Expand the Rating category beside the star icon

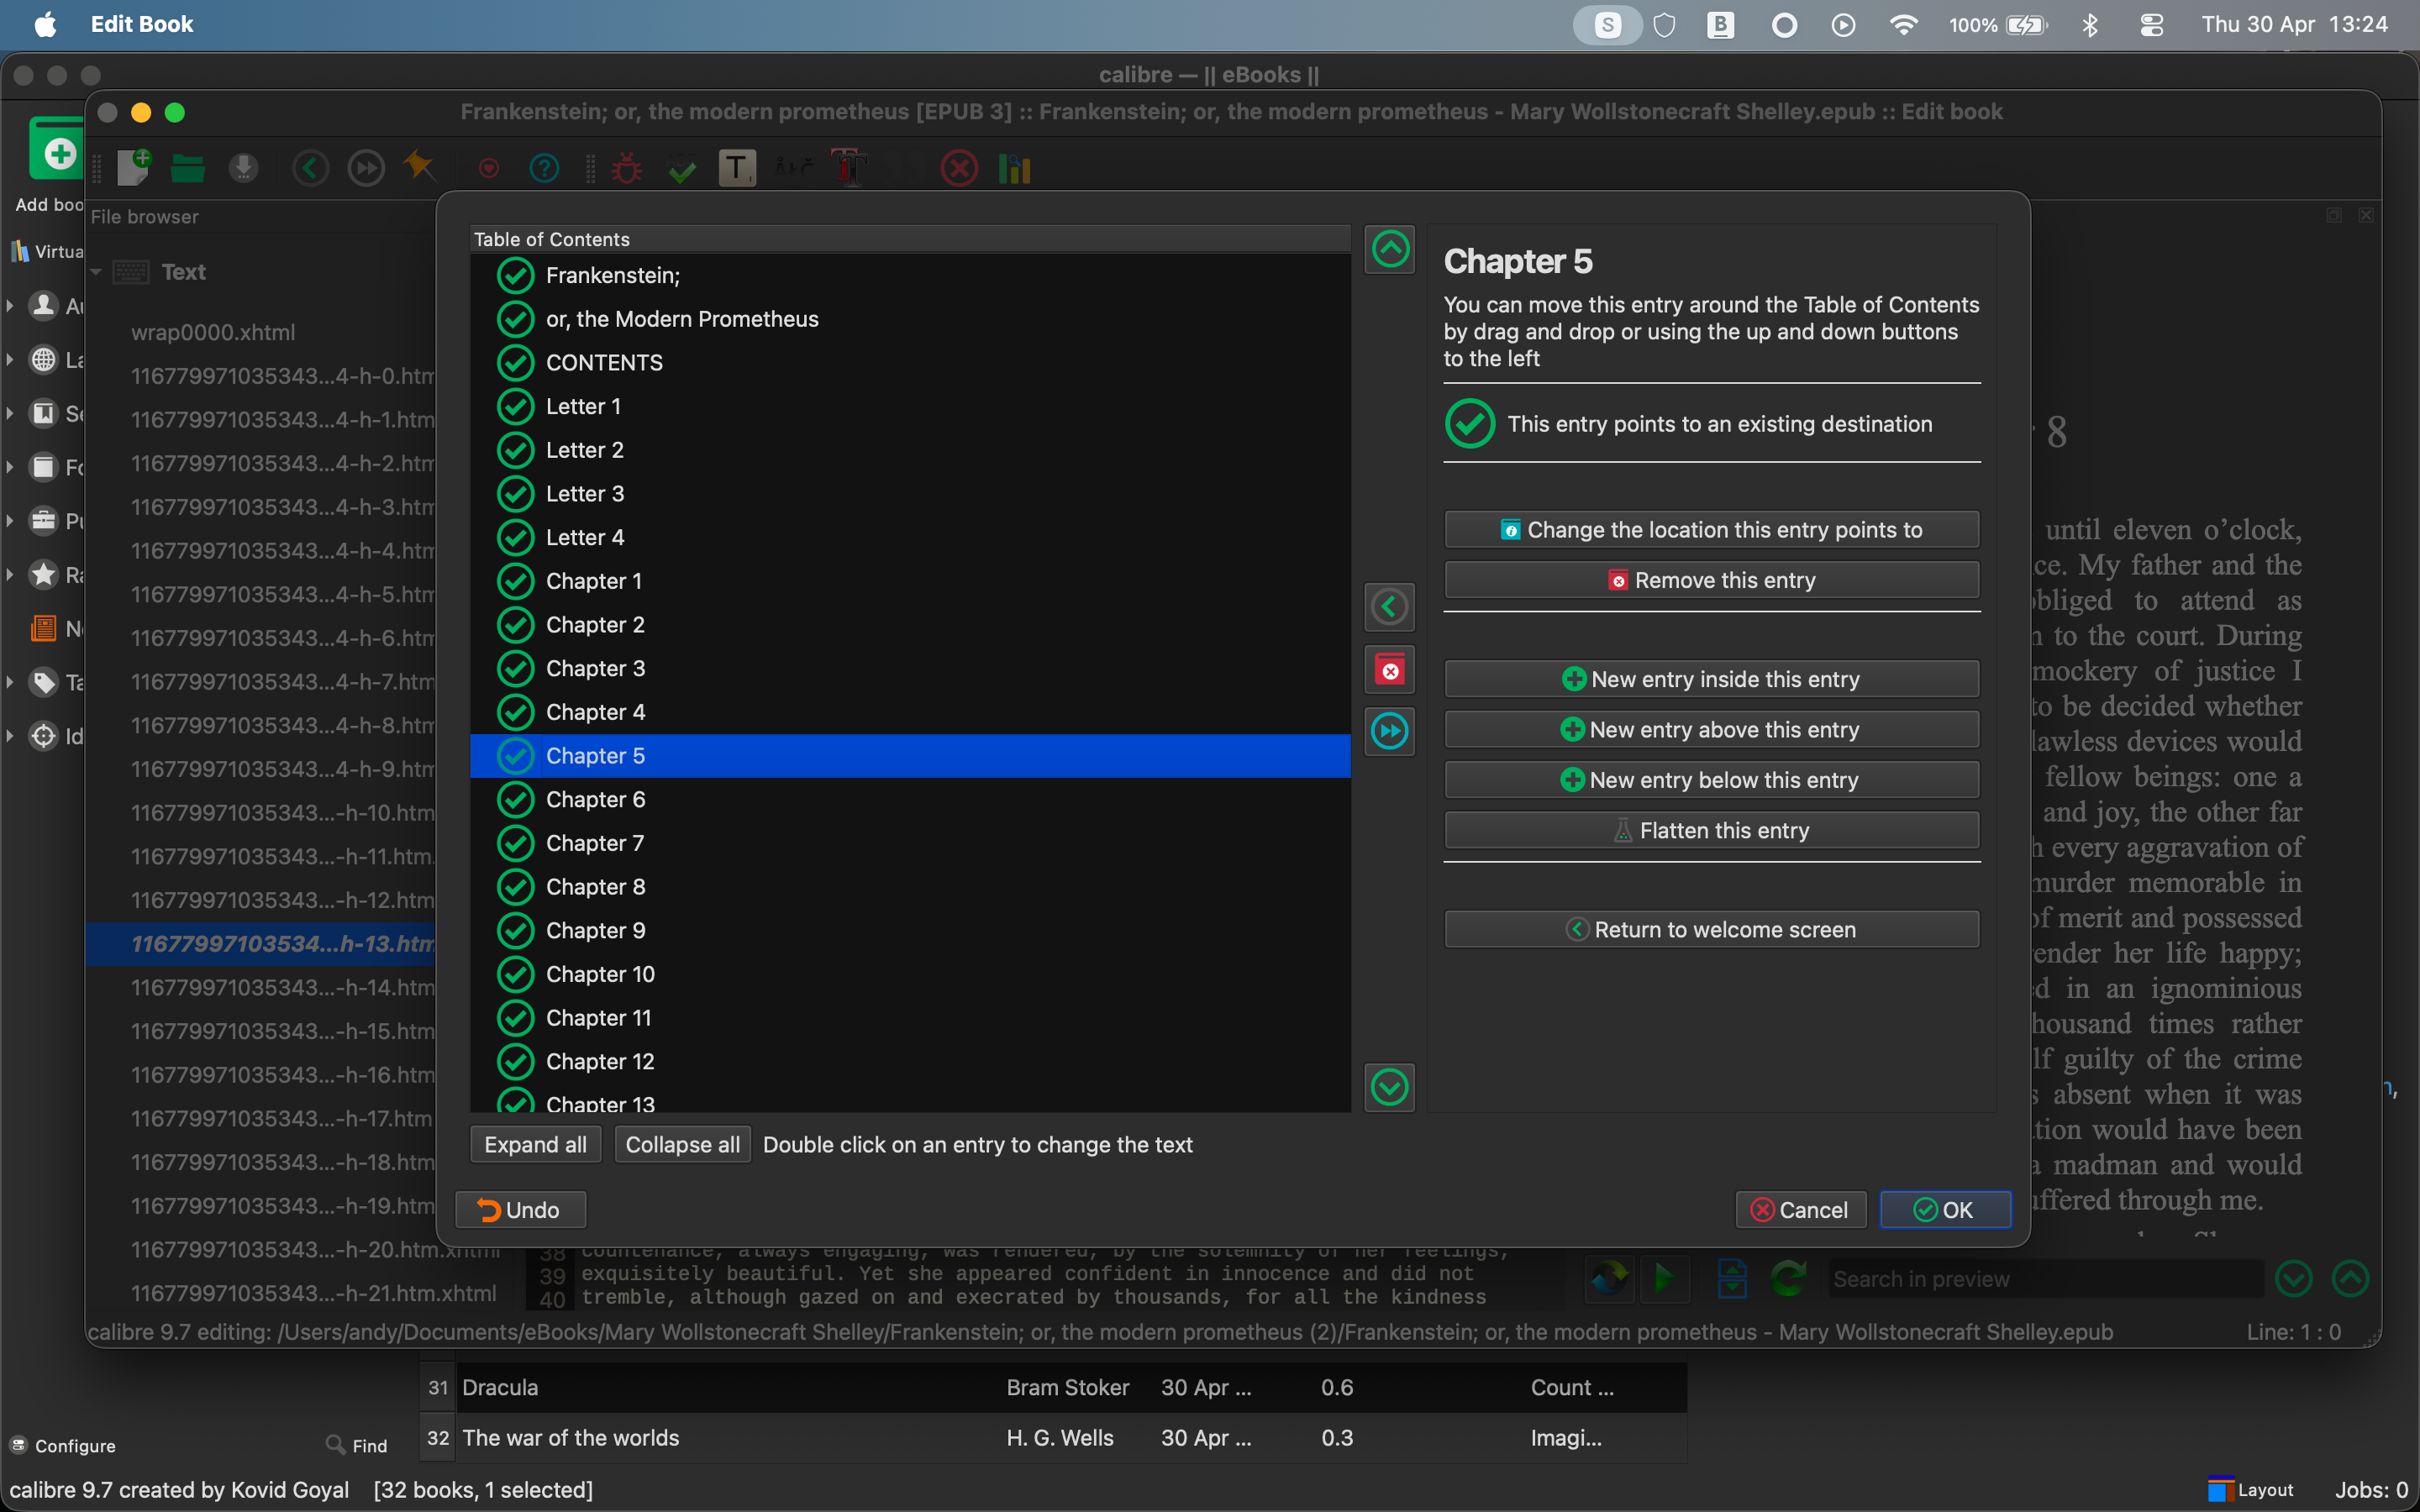(x=9, y=575)
